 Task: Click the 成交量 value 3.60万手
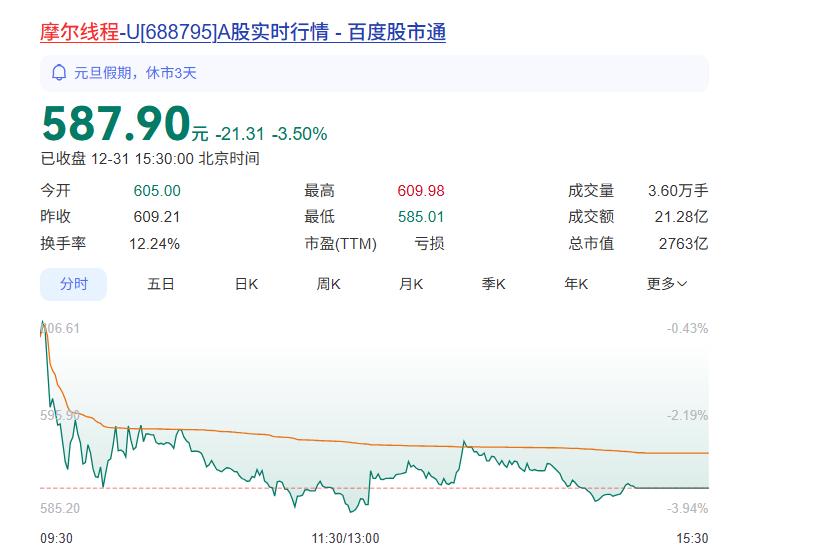(x=678, y=191)
